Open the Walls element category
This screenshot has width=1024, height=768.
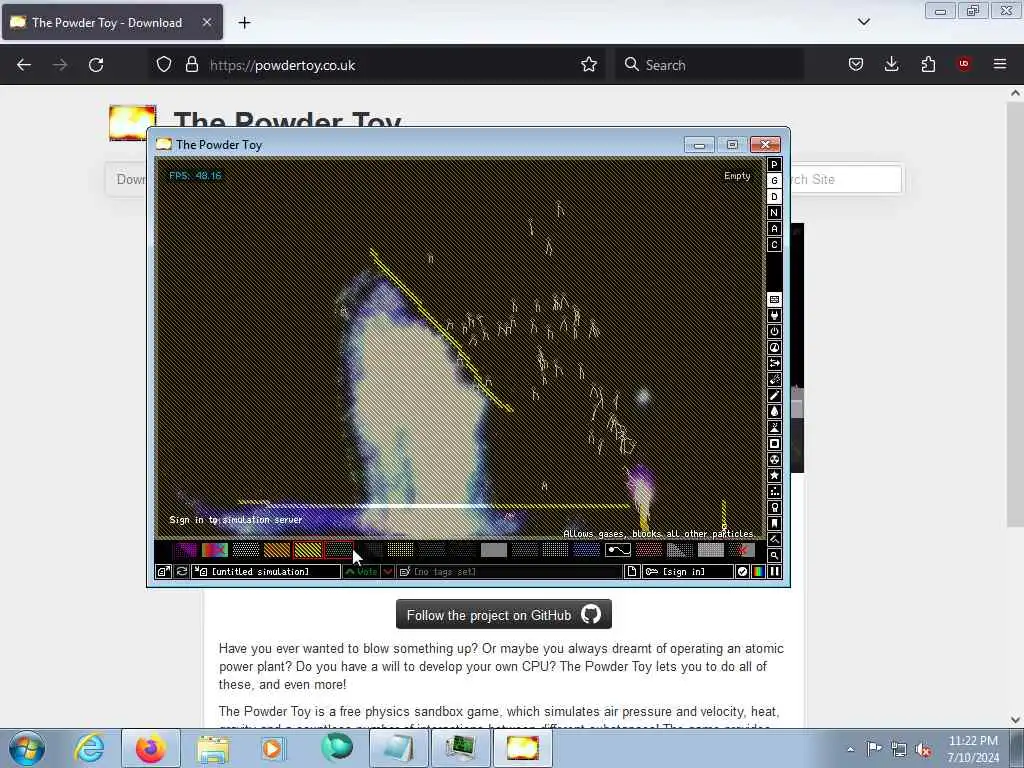pyautogui.click(x=774, y=299)
